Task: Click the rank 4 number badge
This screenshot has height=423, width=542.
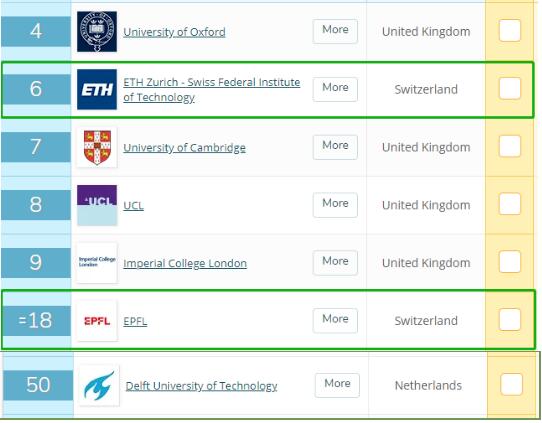Action: coord(36,31)
